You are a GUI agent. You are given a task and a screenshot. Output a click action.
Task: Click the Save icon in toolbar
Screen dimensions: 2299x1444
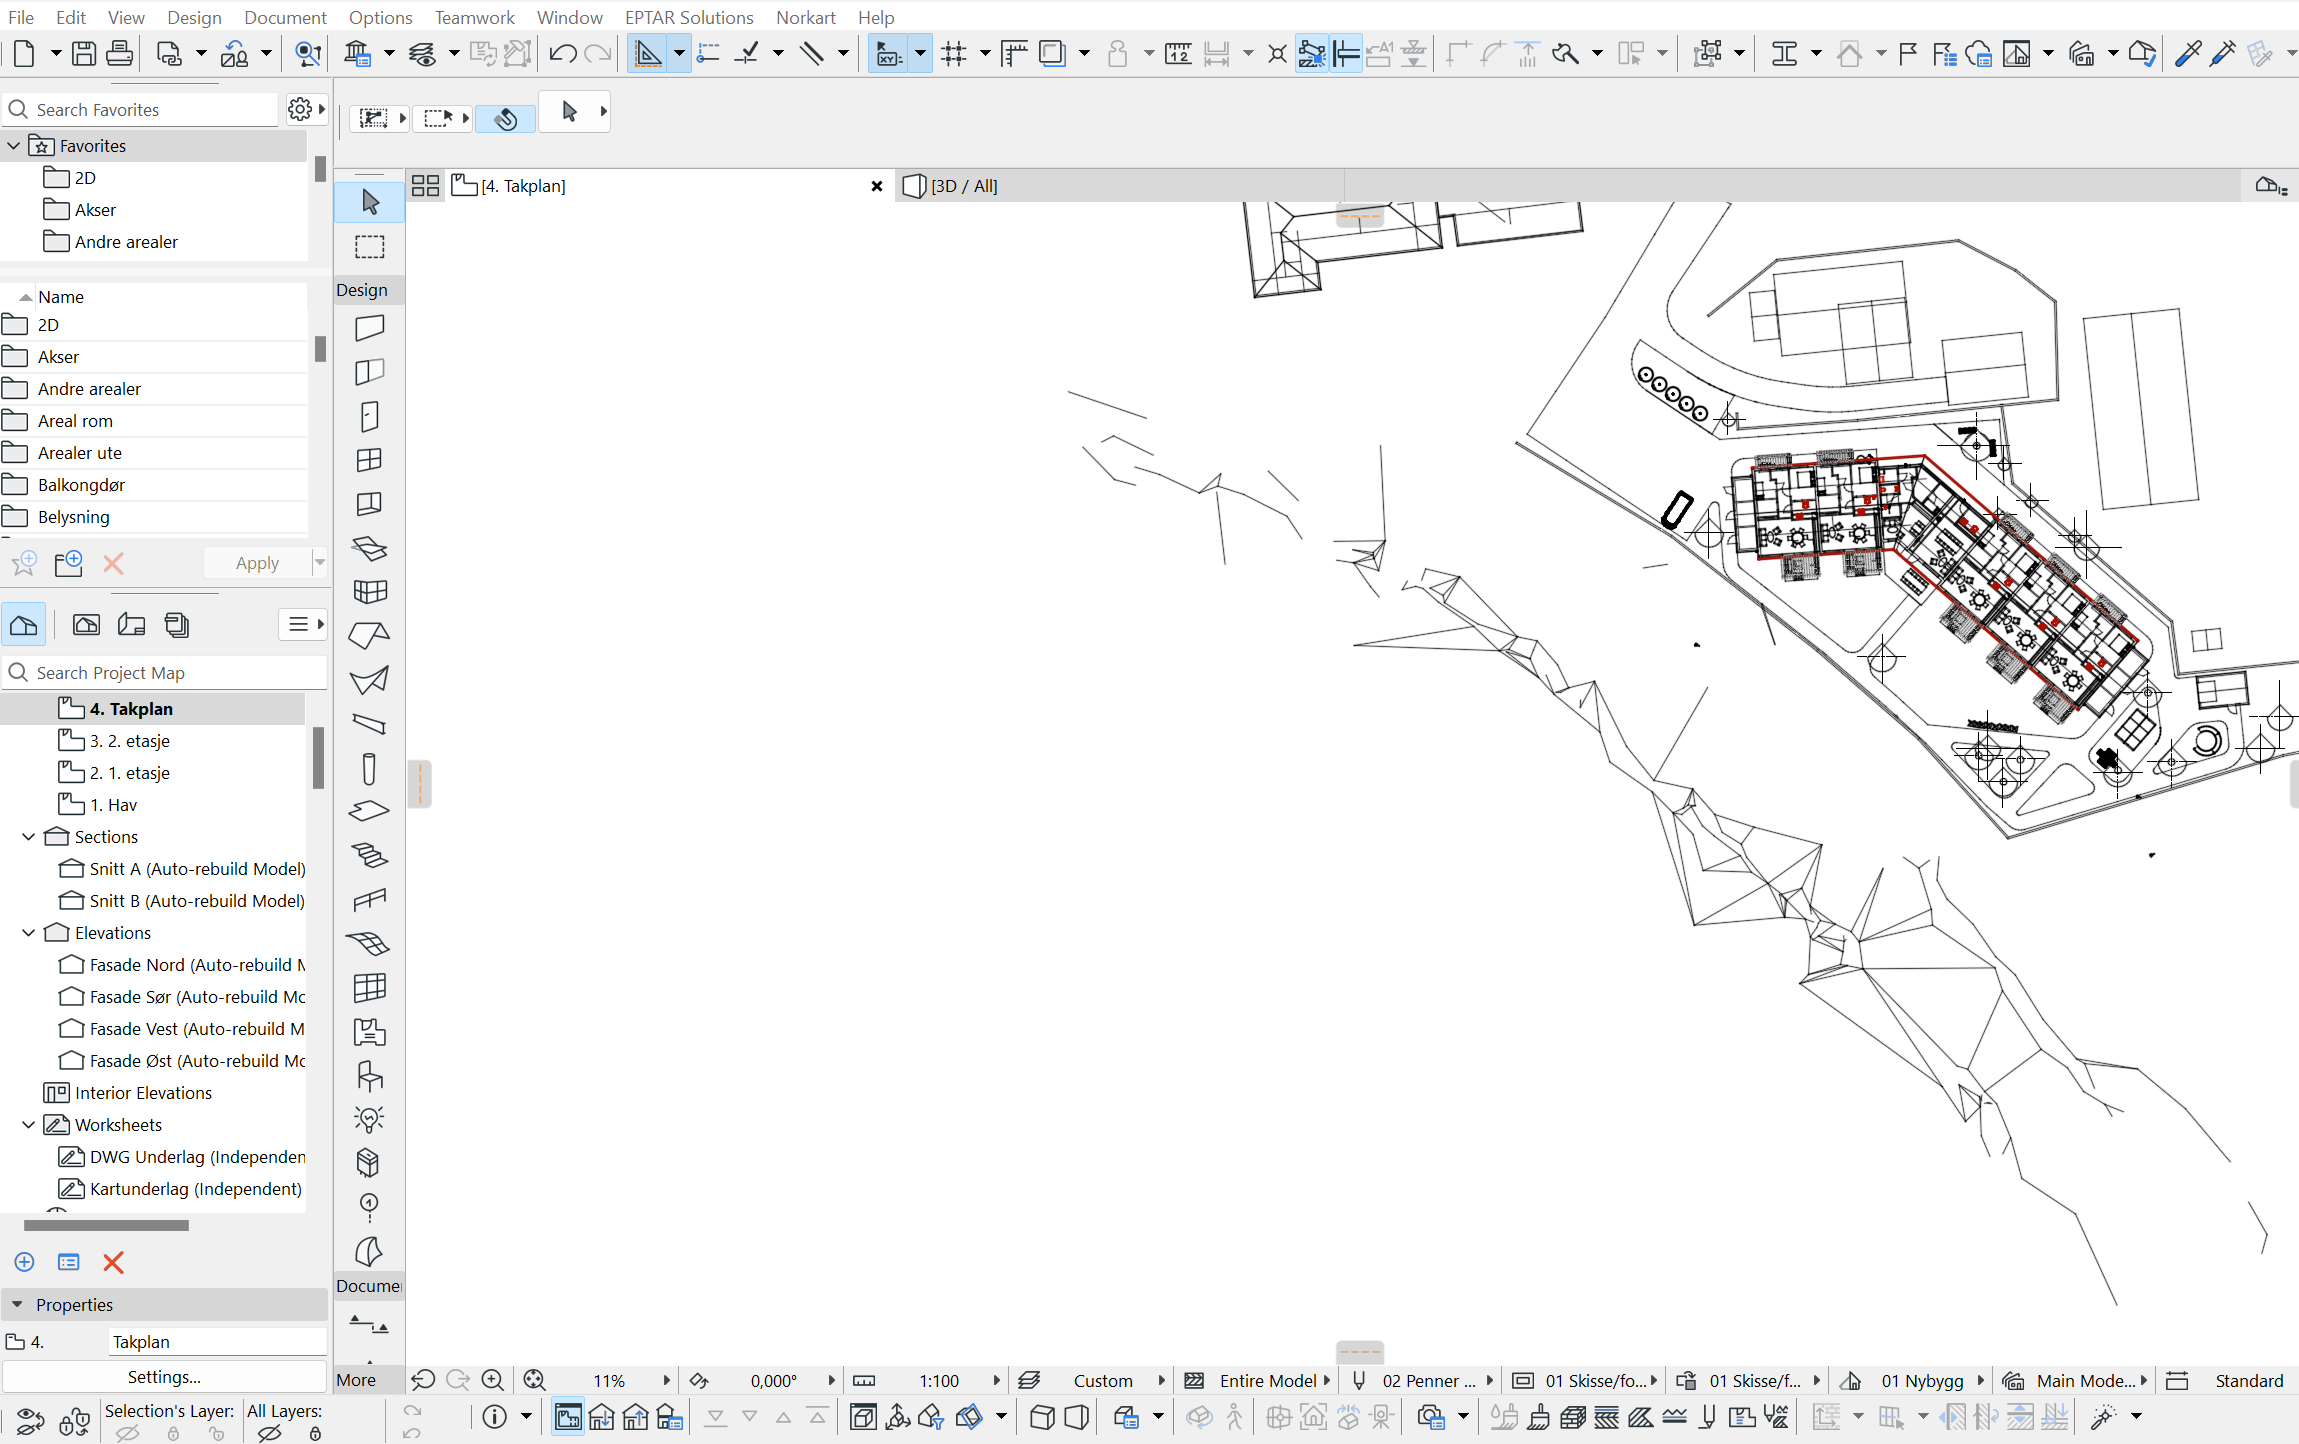coord(84,54)
